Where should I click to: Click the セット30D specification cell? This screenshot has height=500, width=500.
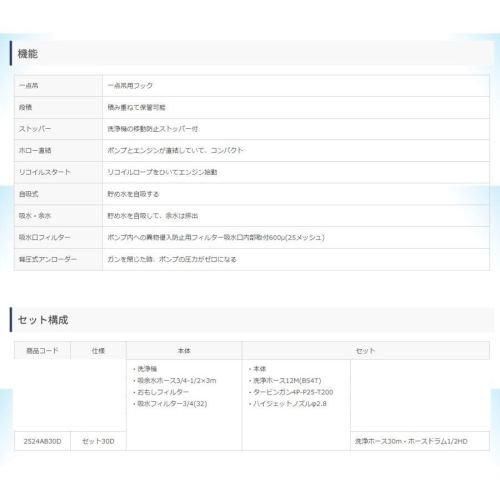click(98, 441)
